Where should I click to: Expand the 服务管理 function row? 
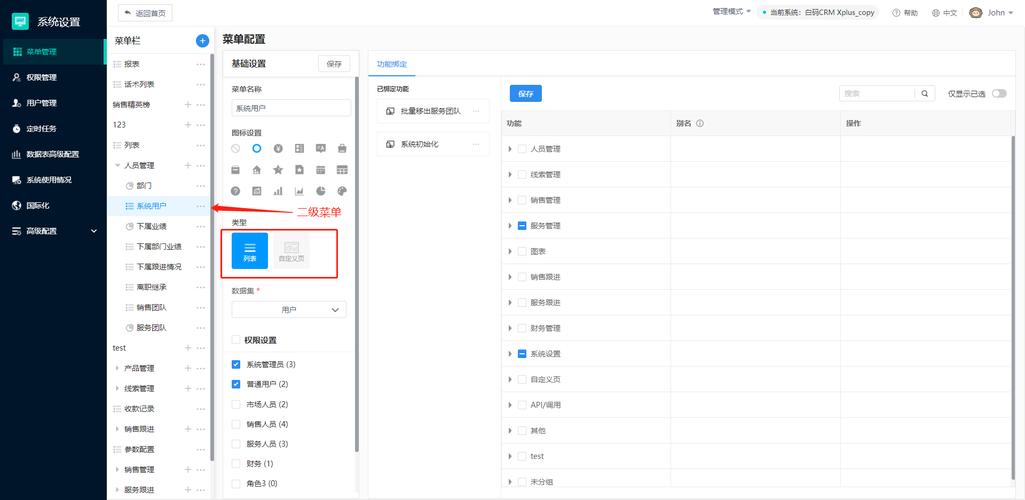(x=510, y=226)
